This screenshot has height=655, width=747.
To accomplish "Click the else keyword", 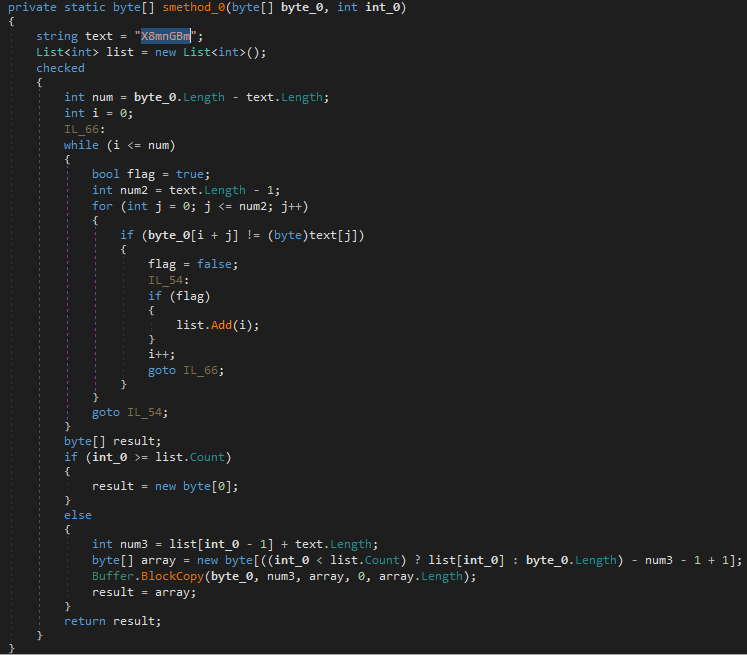I will coord(77,515).
